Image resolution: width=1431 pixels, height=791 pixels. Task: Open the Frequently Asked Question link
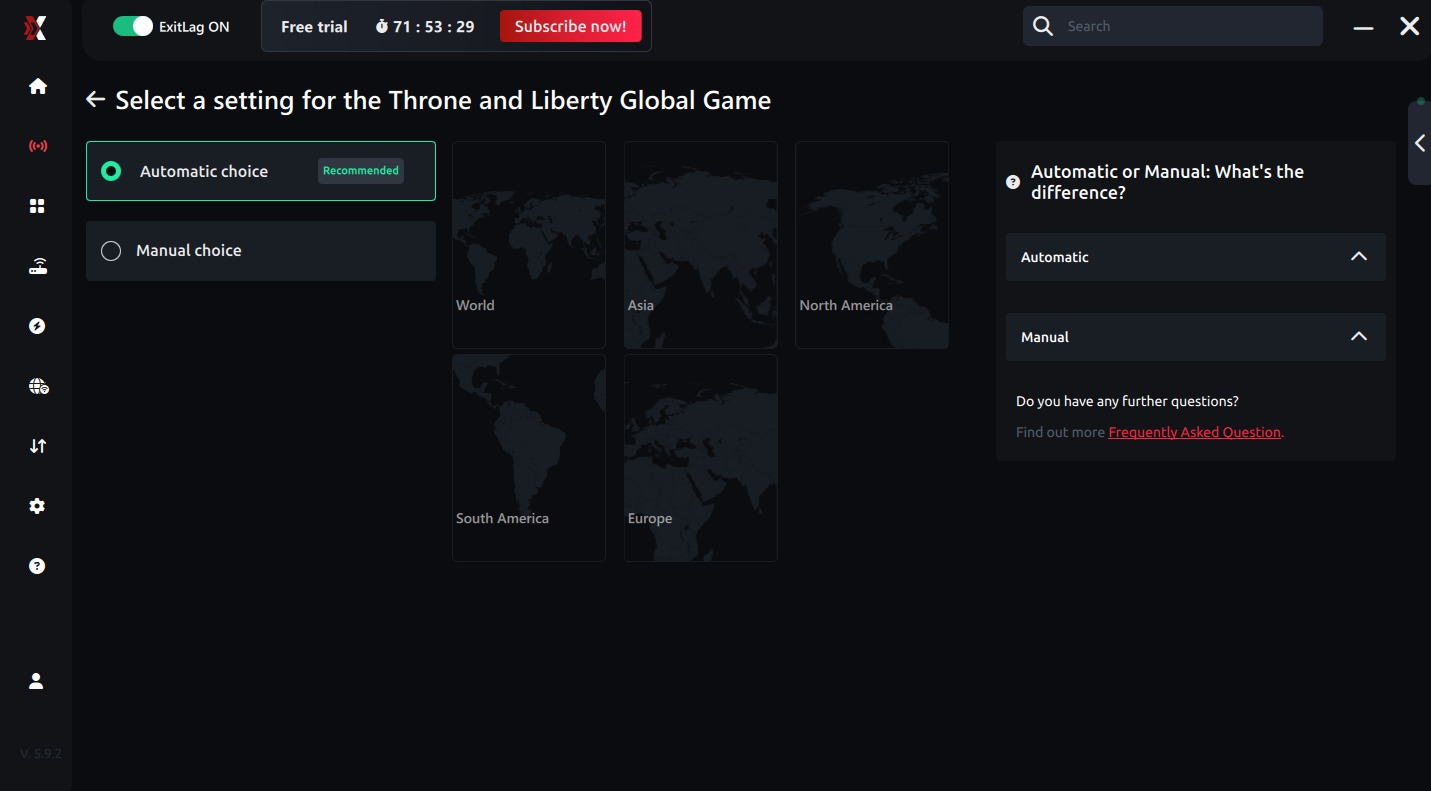(1195, 432)
